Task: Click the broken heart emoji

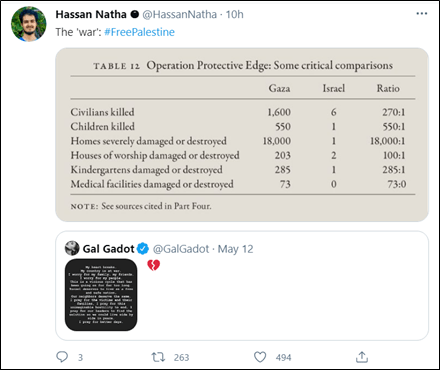Action: tap(153, 265)
